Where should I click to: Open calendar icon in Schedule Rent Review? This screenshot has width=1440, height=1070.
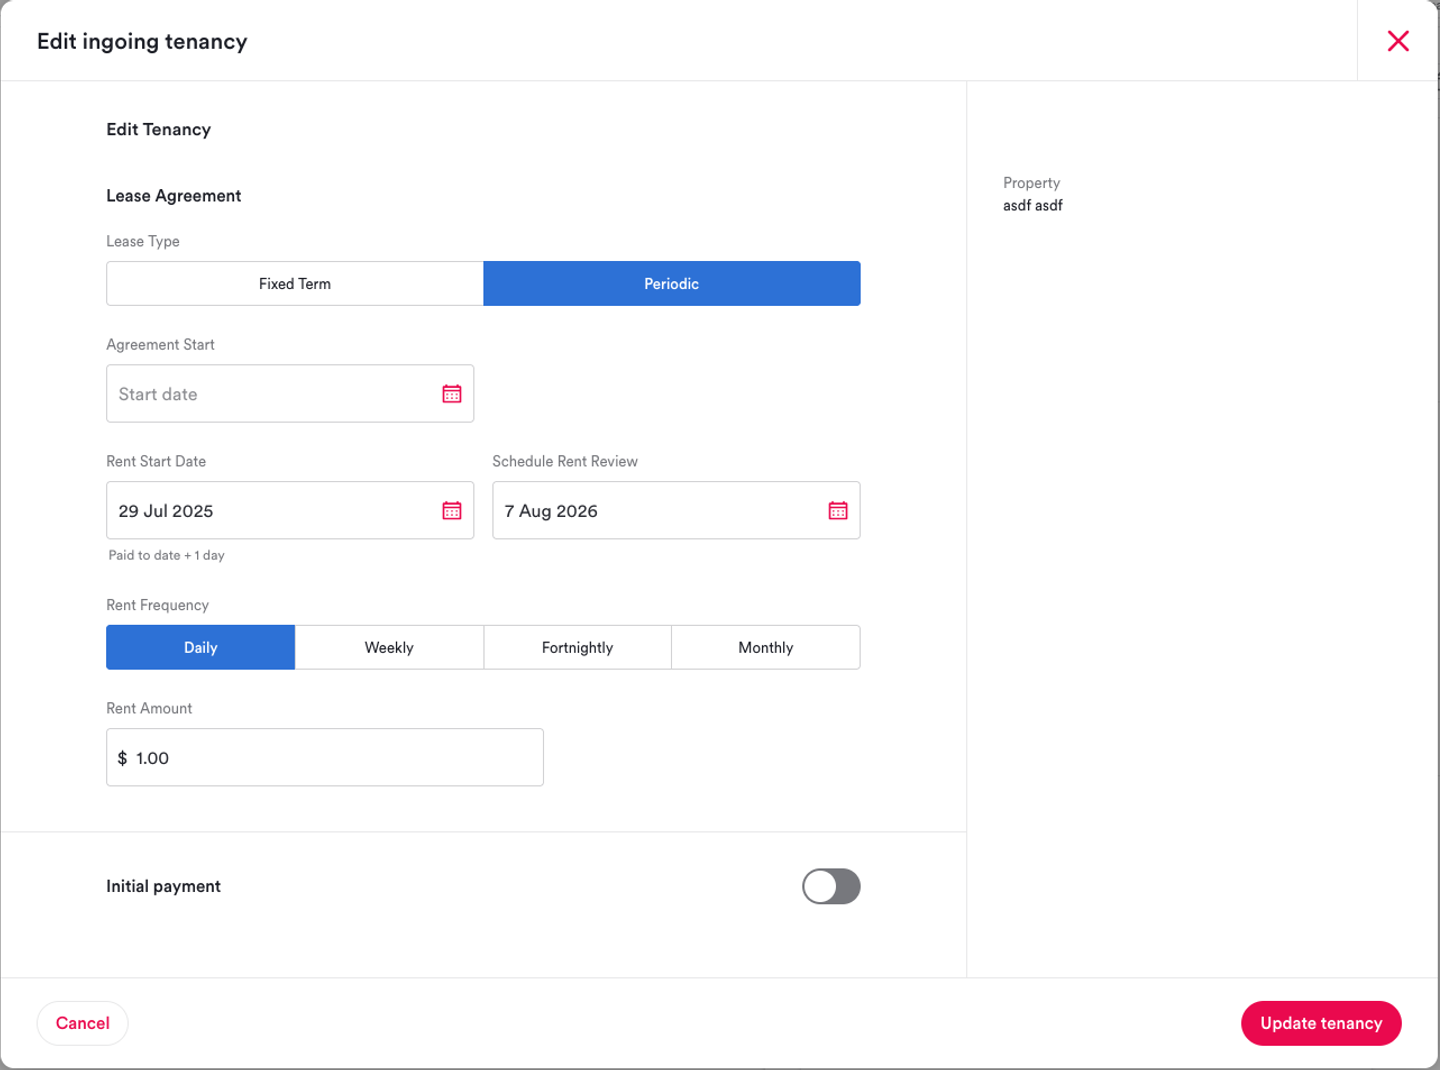pyautogui.click(x=838, y=511)
